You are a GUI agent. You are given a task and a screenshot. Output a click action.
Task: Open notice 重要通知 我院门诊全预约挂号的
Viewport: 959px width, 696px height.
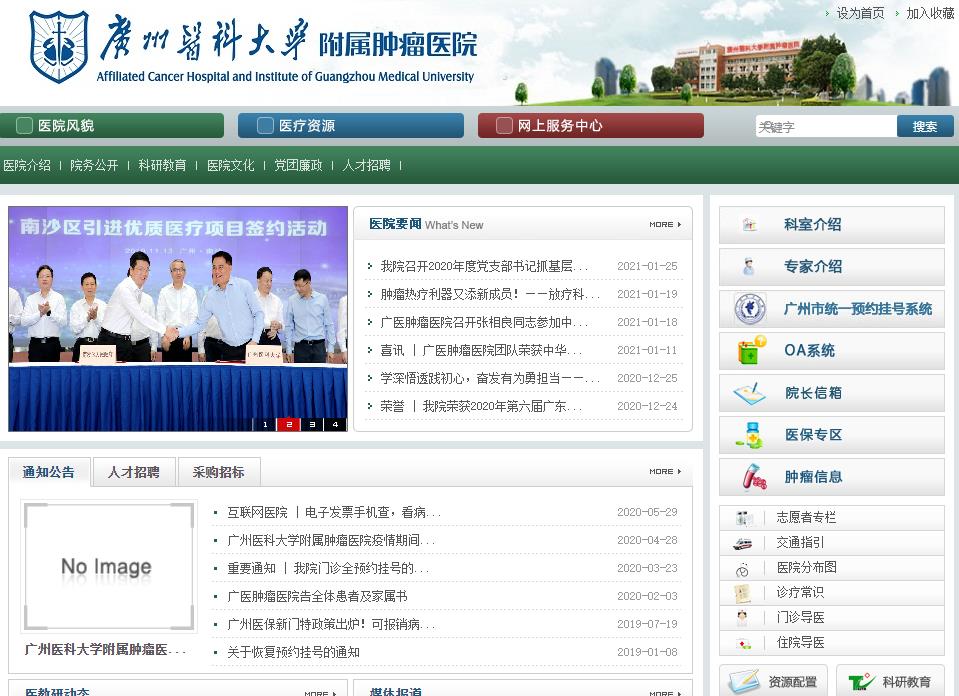[x=328, y=569]
